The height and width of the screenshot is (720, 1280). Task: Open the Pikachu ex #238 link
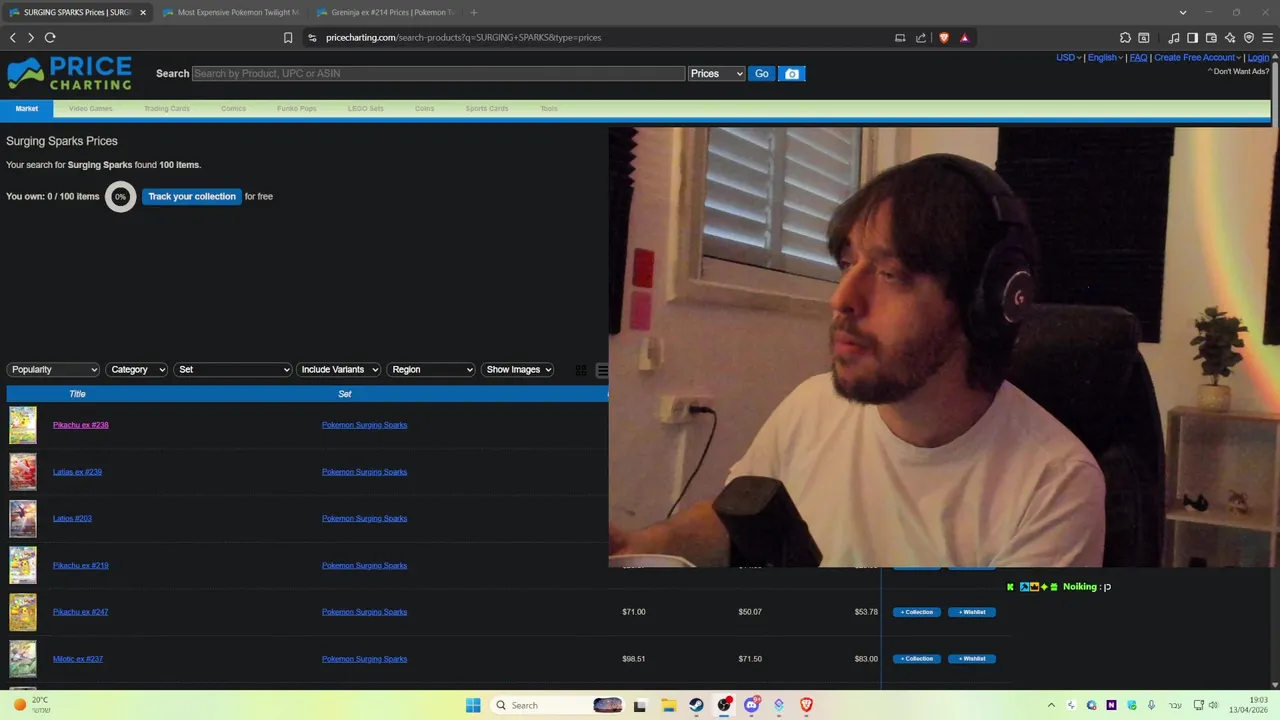tap(81, 425)
